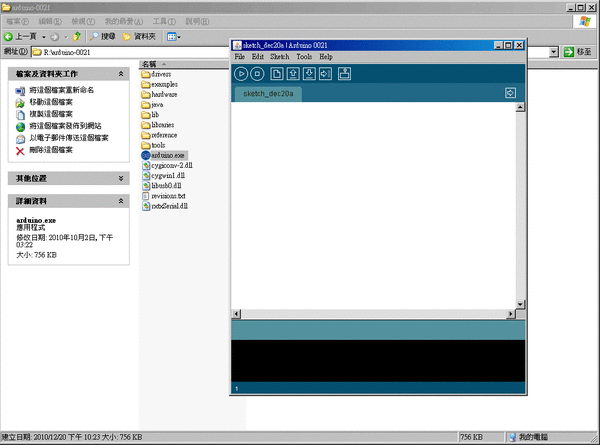Open the tab menu arrow icon in Arduino
The height and width of the screenshot is (445, 600).
(510, 93)
